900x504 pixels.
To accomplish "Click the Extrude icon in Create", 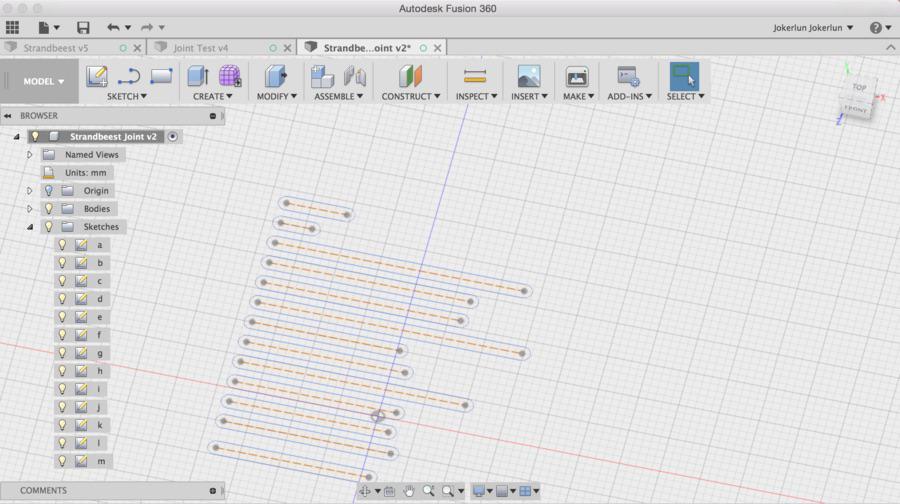I will (x=198, y=76).
